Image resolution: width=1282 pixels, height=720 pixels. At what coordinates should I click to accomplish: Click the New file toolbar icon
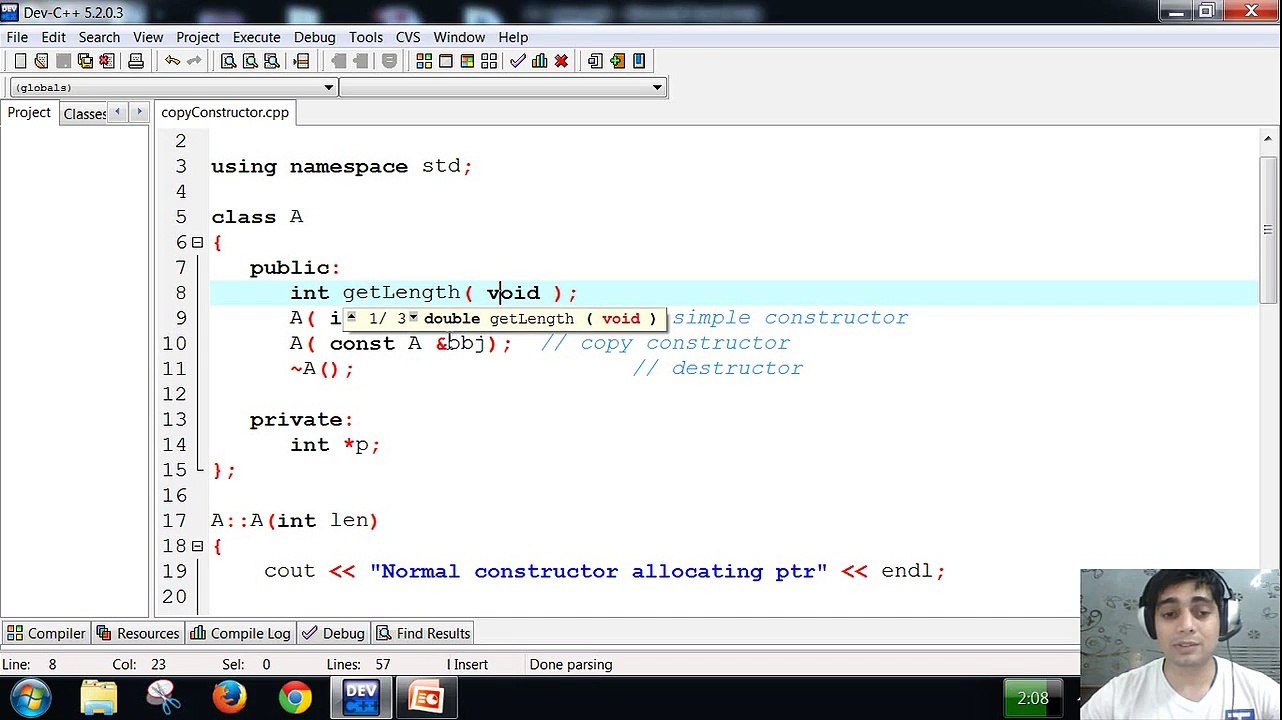(x=20, y=61)
